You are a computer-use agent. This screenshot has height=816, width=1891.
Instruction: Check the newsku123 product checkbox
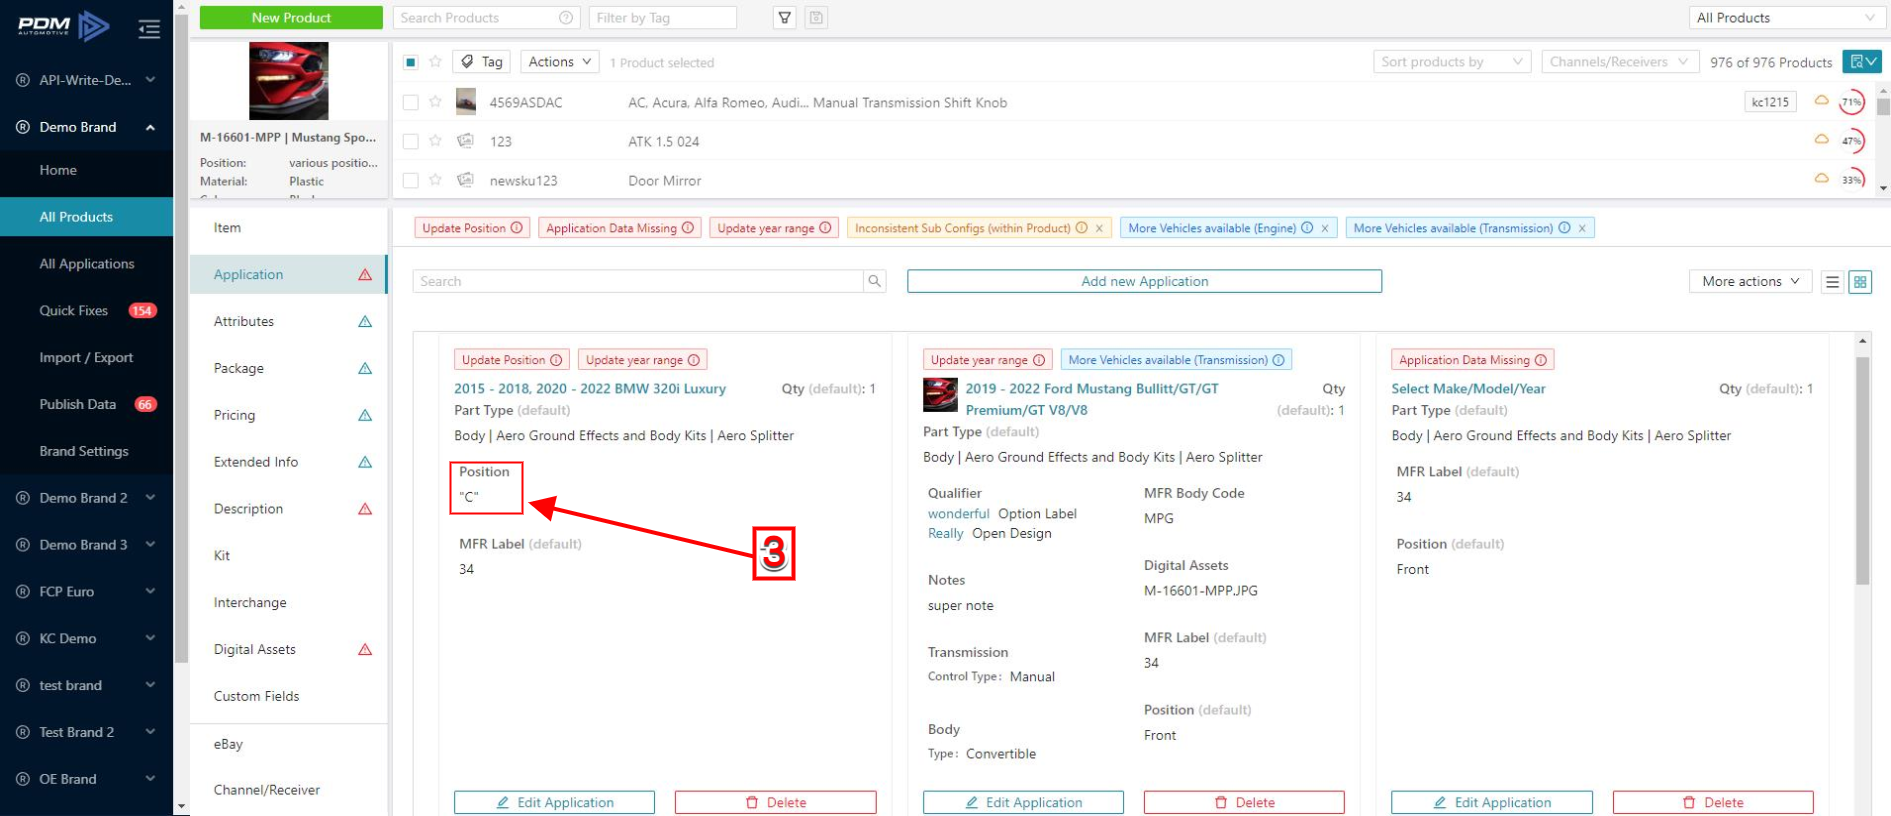(x=411, y=180)
